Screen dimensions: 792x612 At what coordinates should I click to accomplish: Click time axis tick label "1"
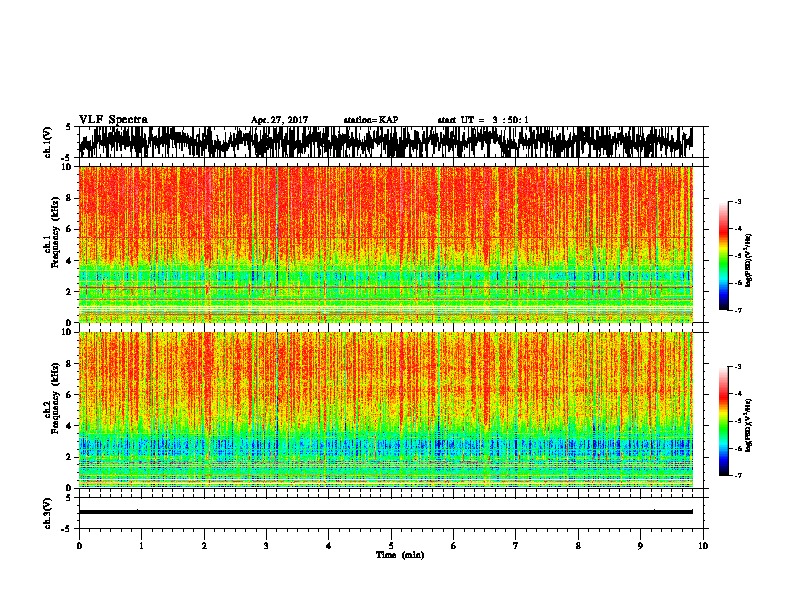[x=141, y=546]
